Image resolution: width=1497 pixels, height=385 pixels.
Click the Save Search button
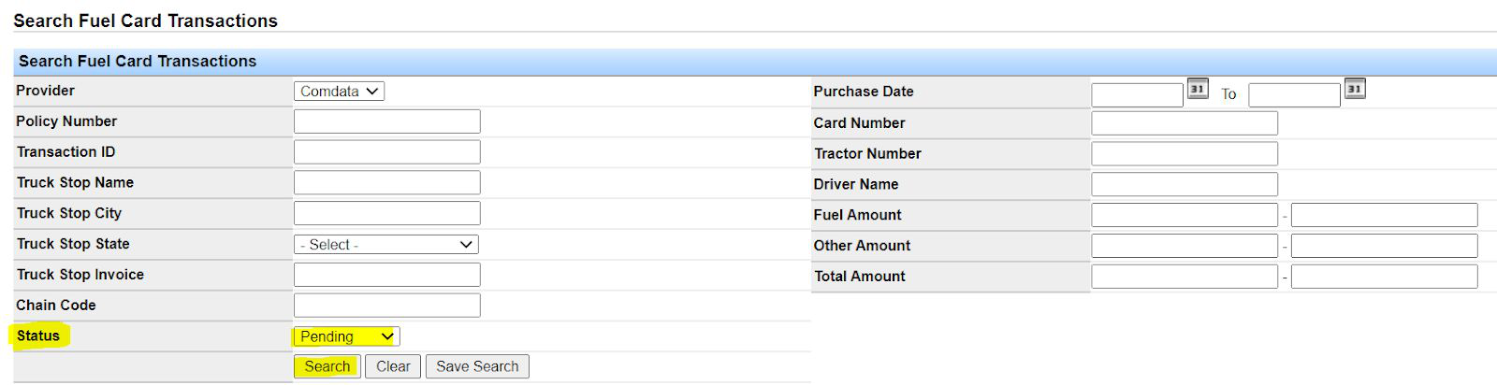click(477, 367)
